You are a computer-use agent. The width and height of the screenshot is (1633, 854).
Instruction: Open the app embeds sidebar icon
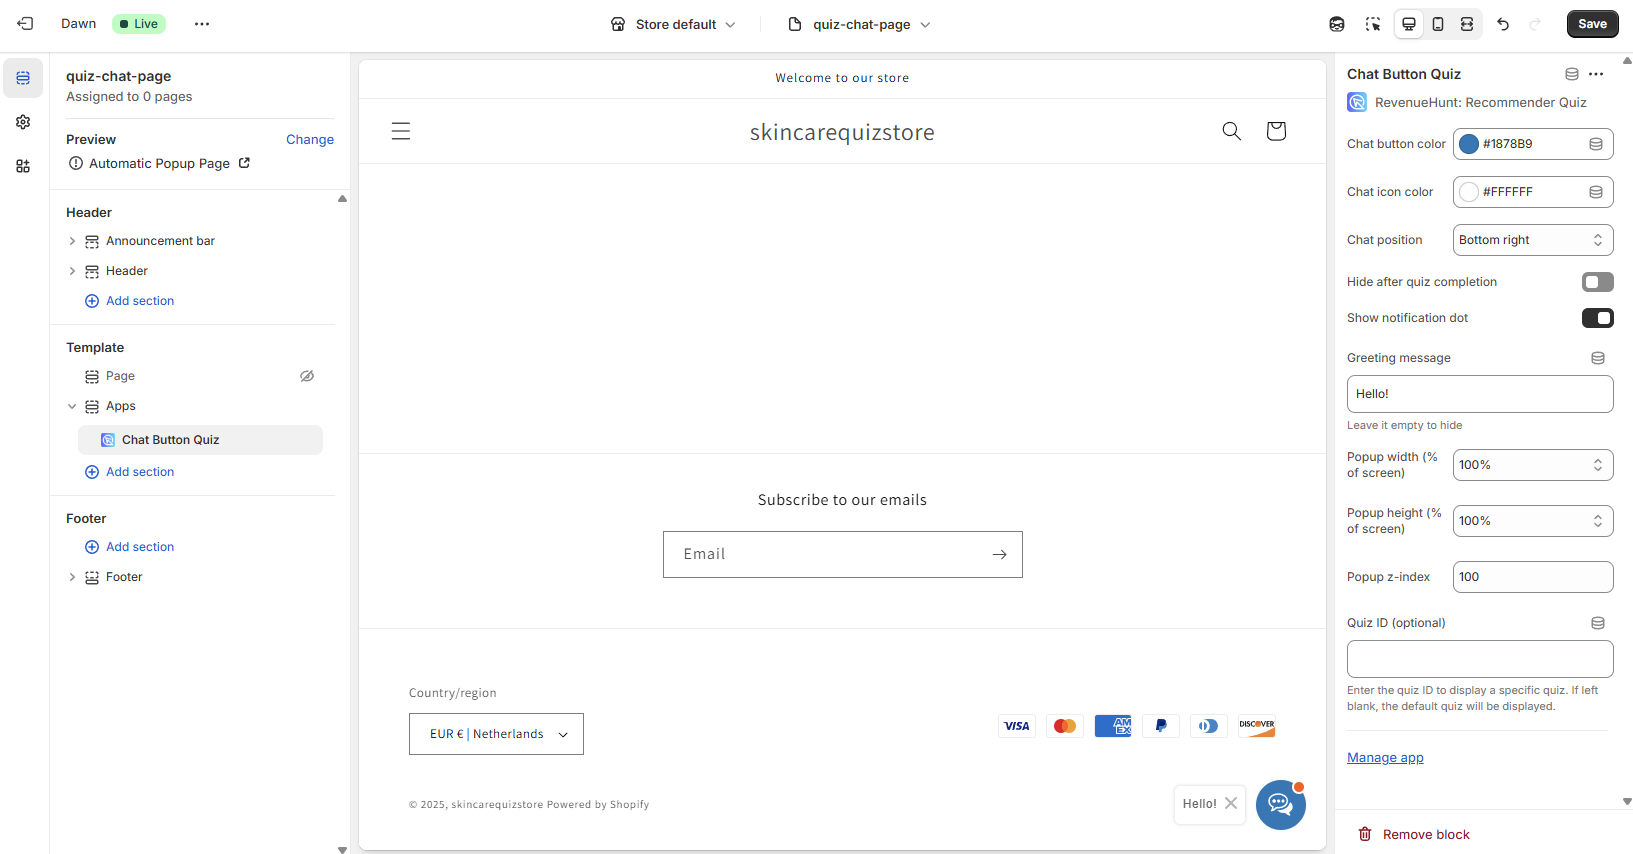click(x=23, y=166)
